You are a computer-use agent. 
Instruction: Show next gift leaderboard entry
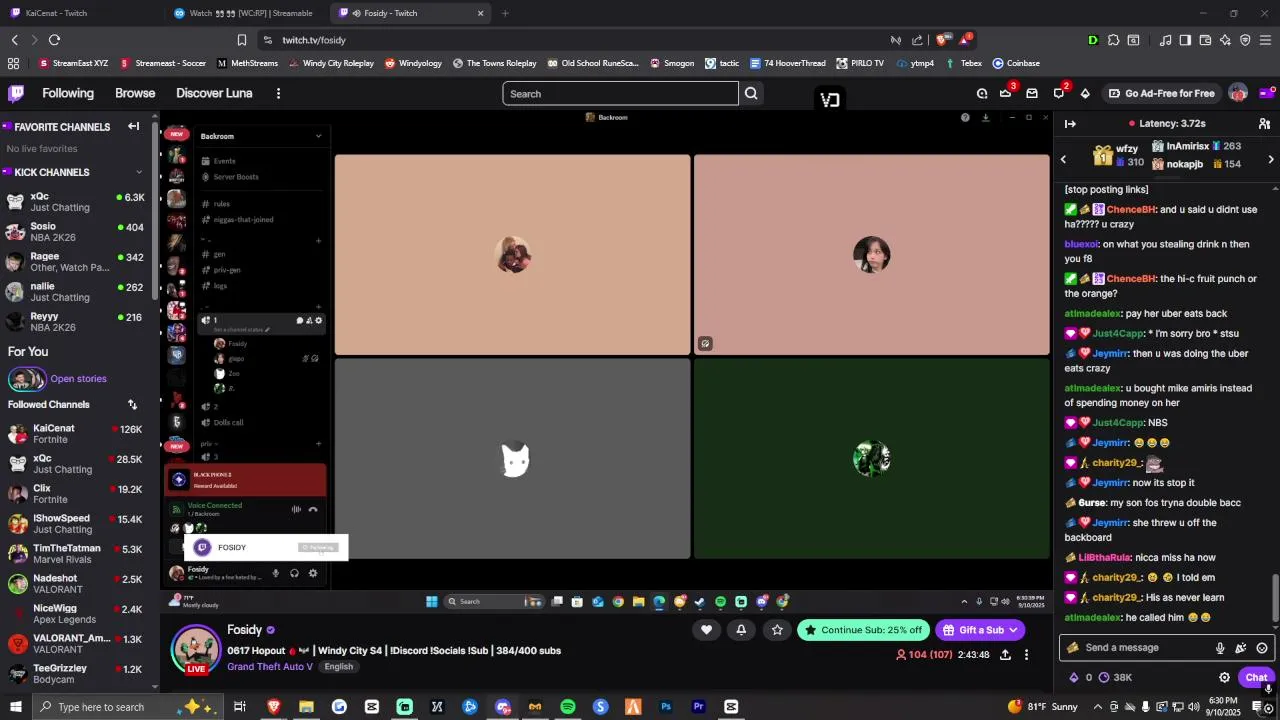(1271, 160)
